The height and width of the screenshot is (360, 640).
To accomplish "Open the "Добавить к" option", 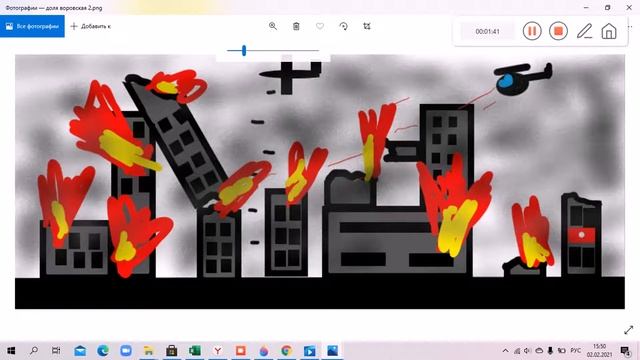I will (x=91, y=26).
